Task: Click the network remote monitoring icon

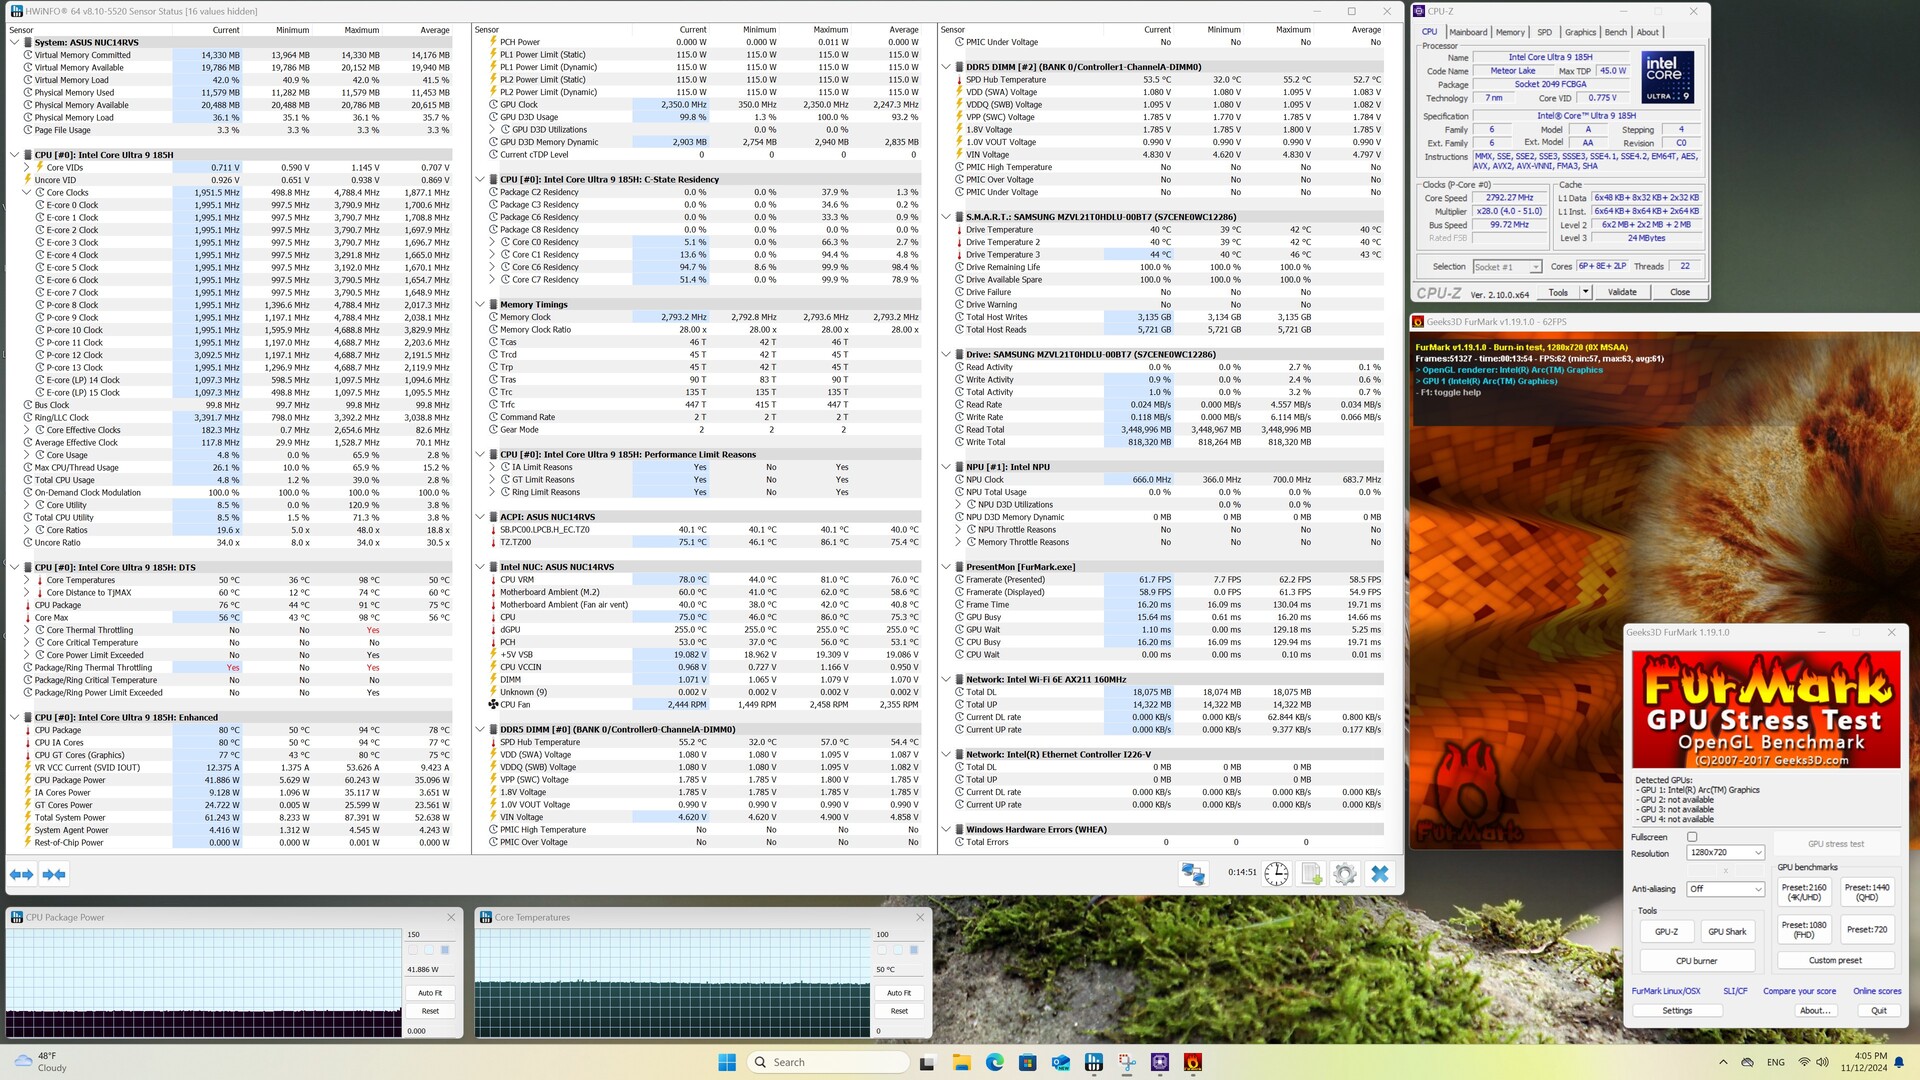Action: [x=1192, y=874]
